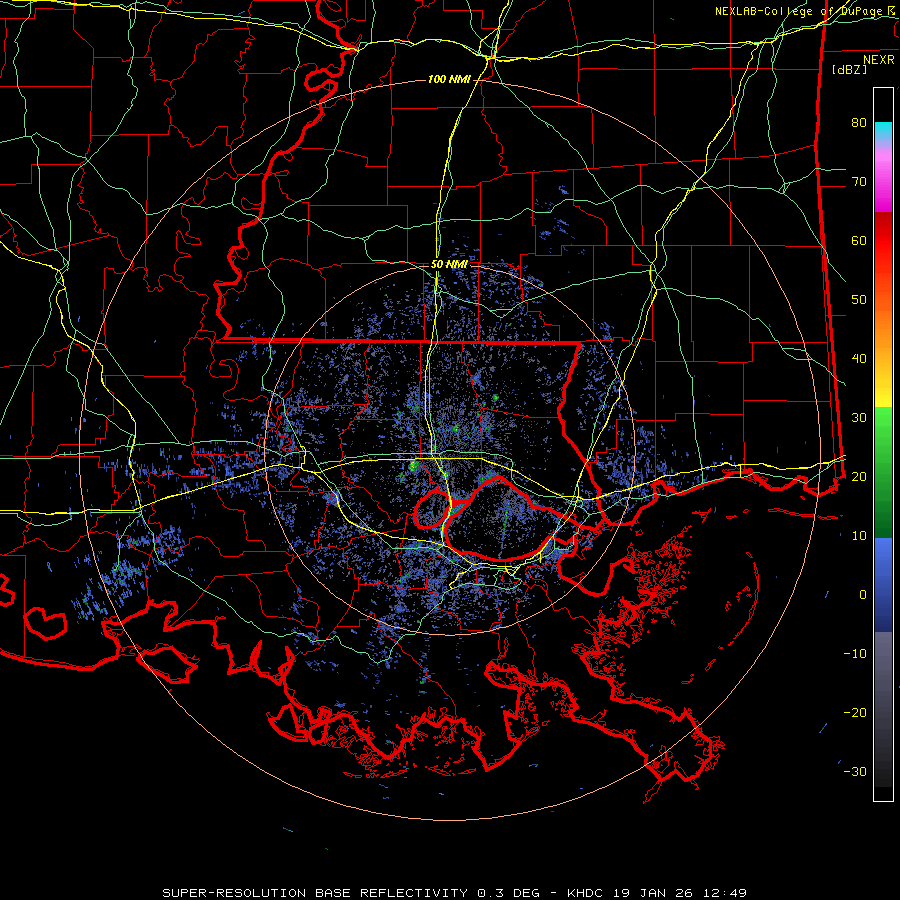The width and height of the screenshot is (900, 900).
Task: Click the 50 dBZ scale value
Action: click(859, 300)
